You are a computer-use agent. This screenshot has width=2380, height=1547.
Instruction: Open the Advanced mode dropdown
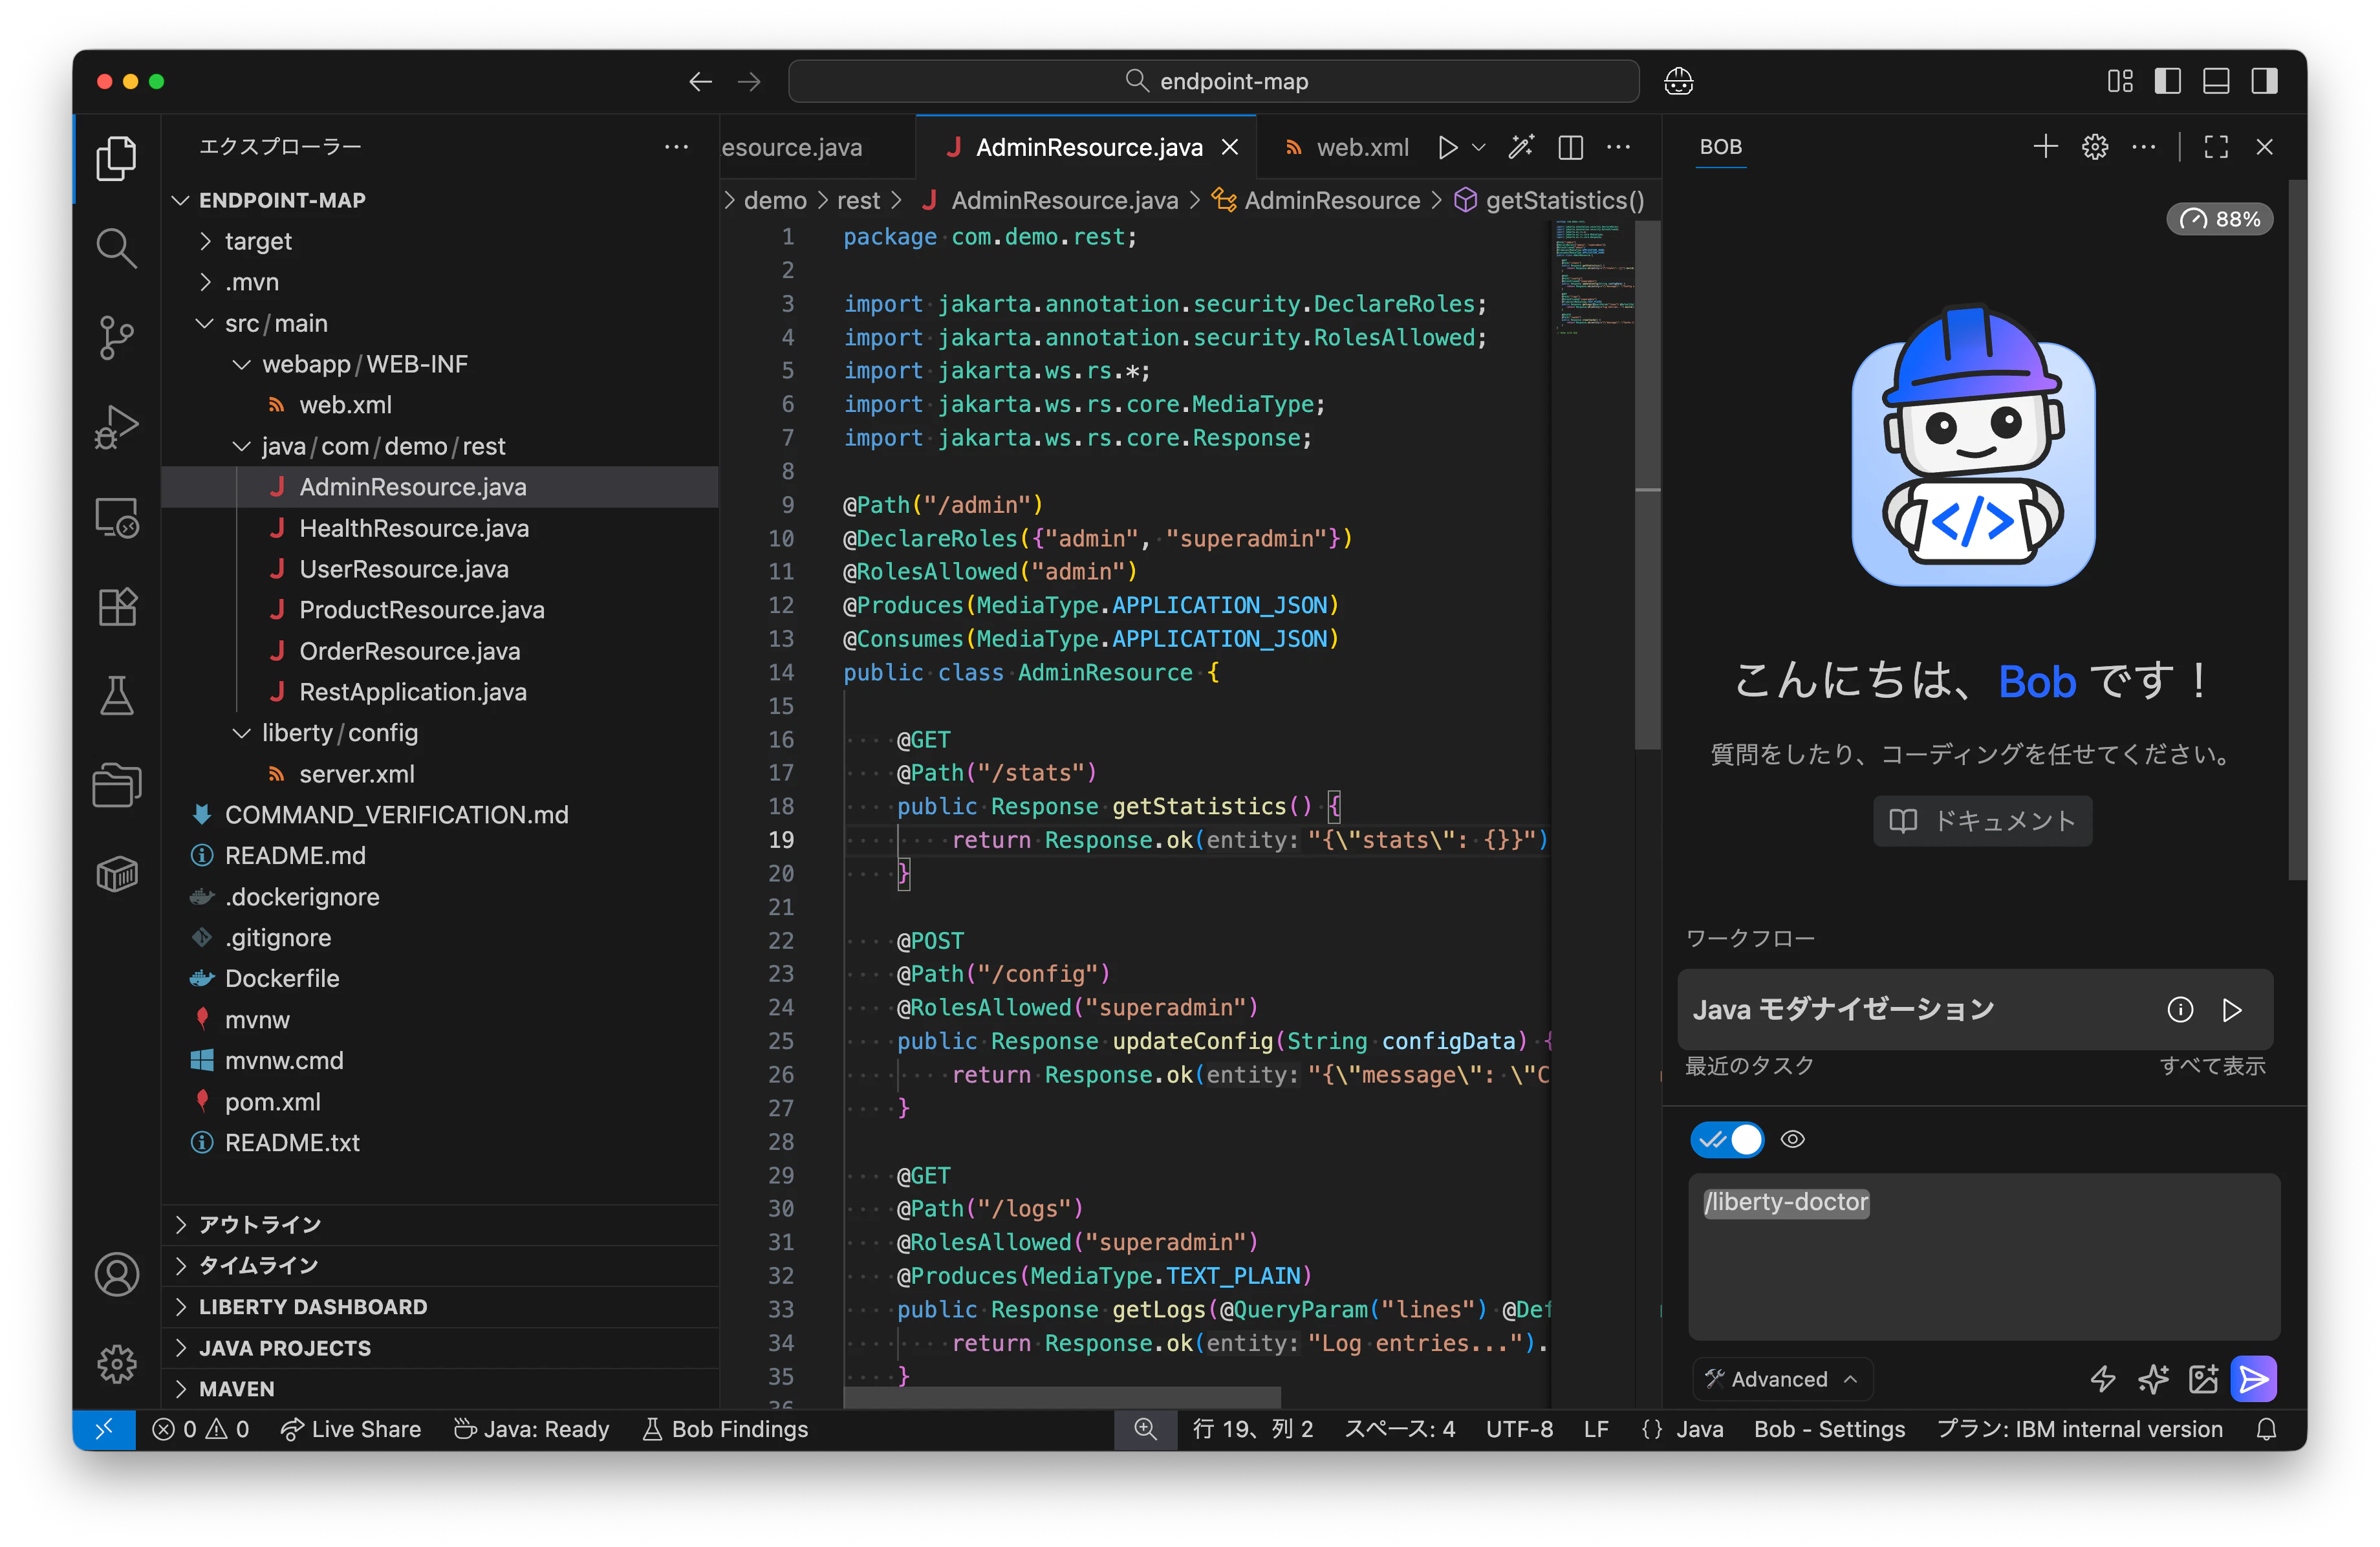tap(1782, 1379)
